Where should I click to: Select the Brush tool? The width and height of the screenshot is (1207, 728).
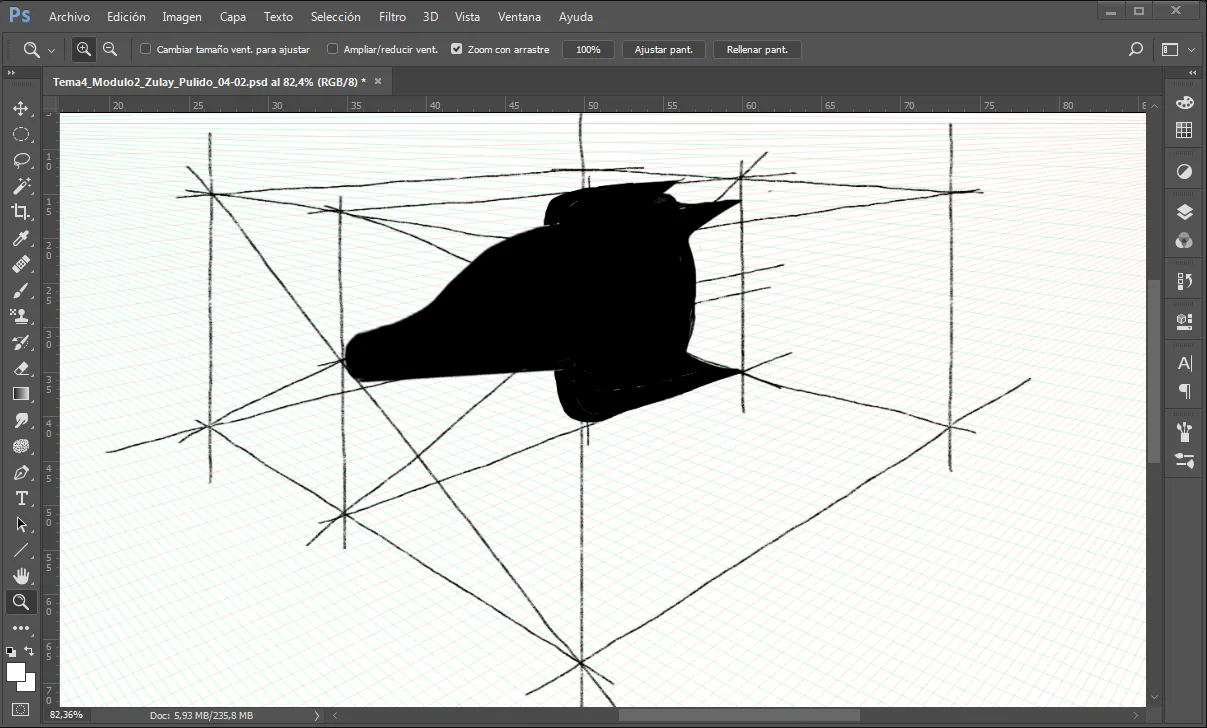click(21, 290)
